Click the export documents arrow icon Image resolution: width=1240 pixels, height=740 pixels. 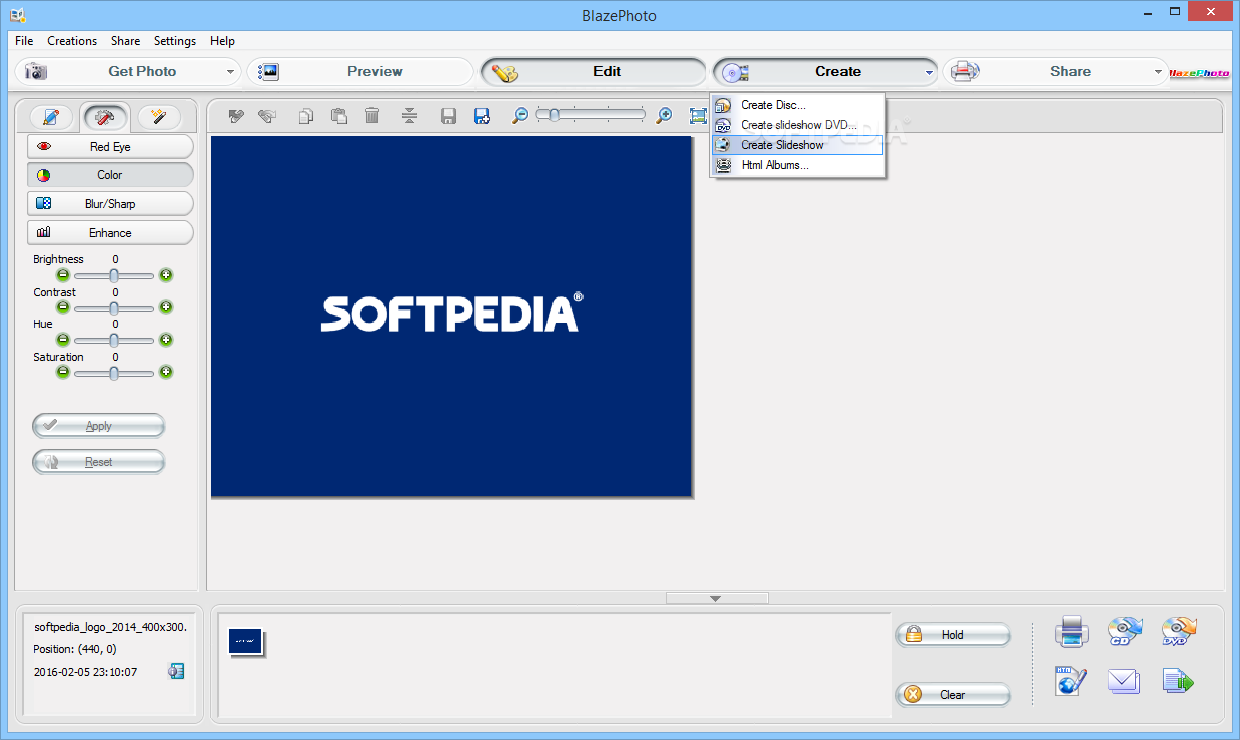coord(1179,682)
